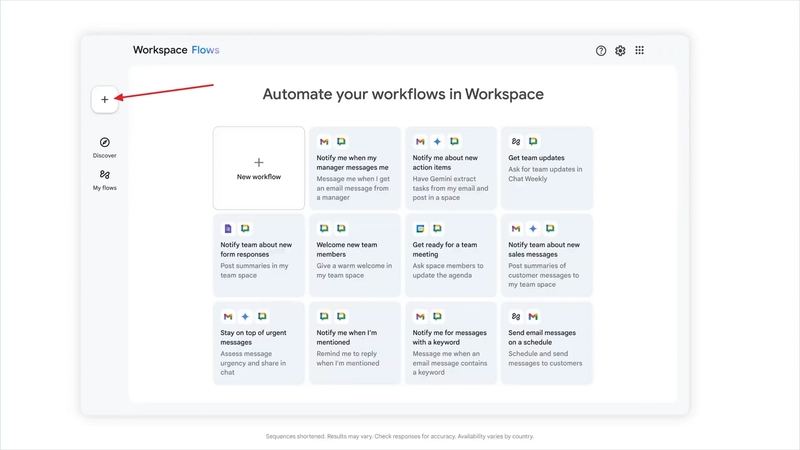Image resolution: width=800 pixels, height=450 pixels.
Task: Select 'Notify team about new form responses' title
Action: [x=256, y=249]
